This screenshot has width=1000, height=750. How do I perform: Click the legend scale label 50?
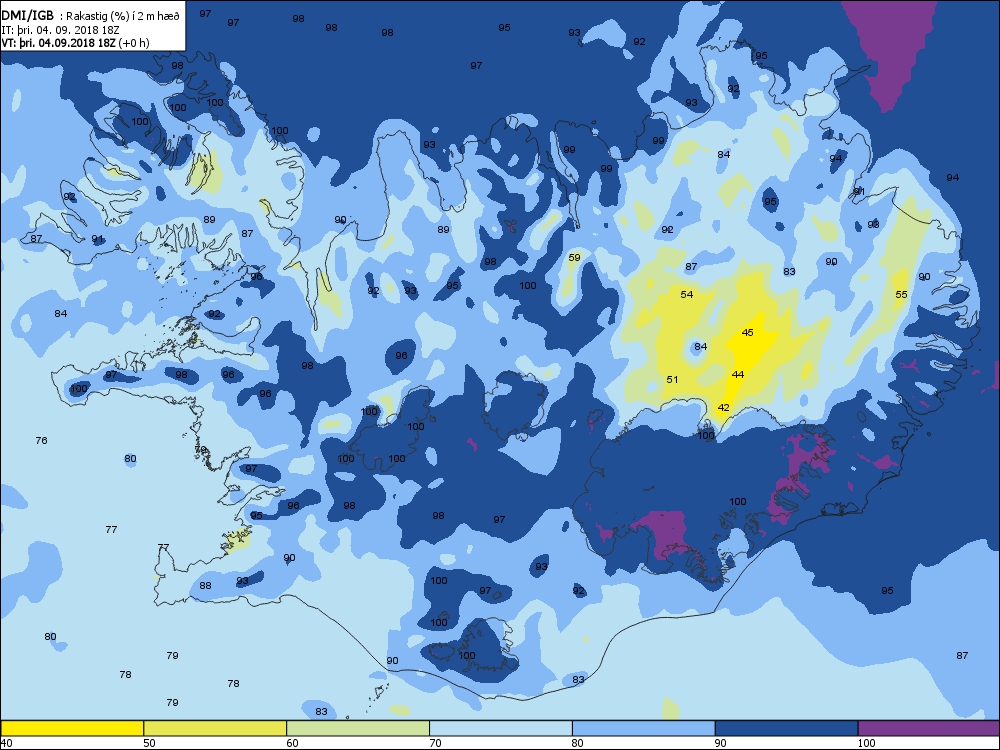coord(149,743)
